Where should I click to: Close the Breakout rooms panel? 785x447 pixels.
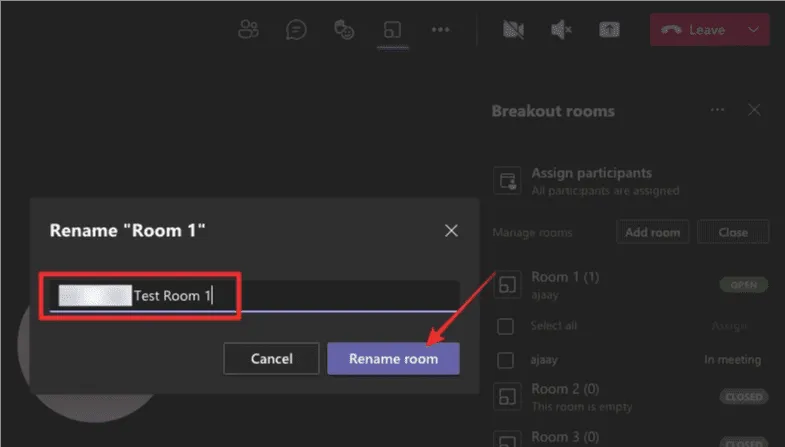754,110
